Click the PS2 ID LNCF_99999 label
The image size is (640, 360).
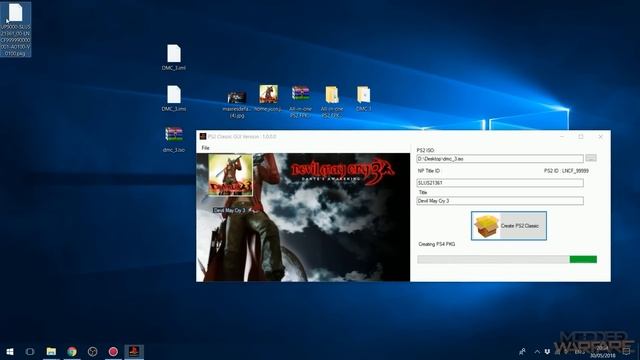[567, 171]
